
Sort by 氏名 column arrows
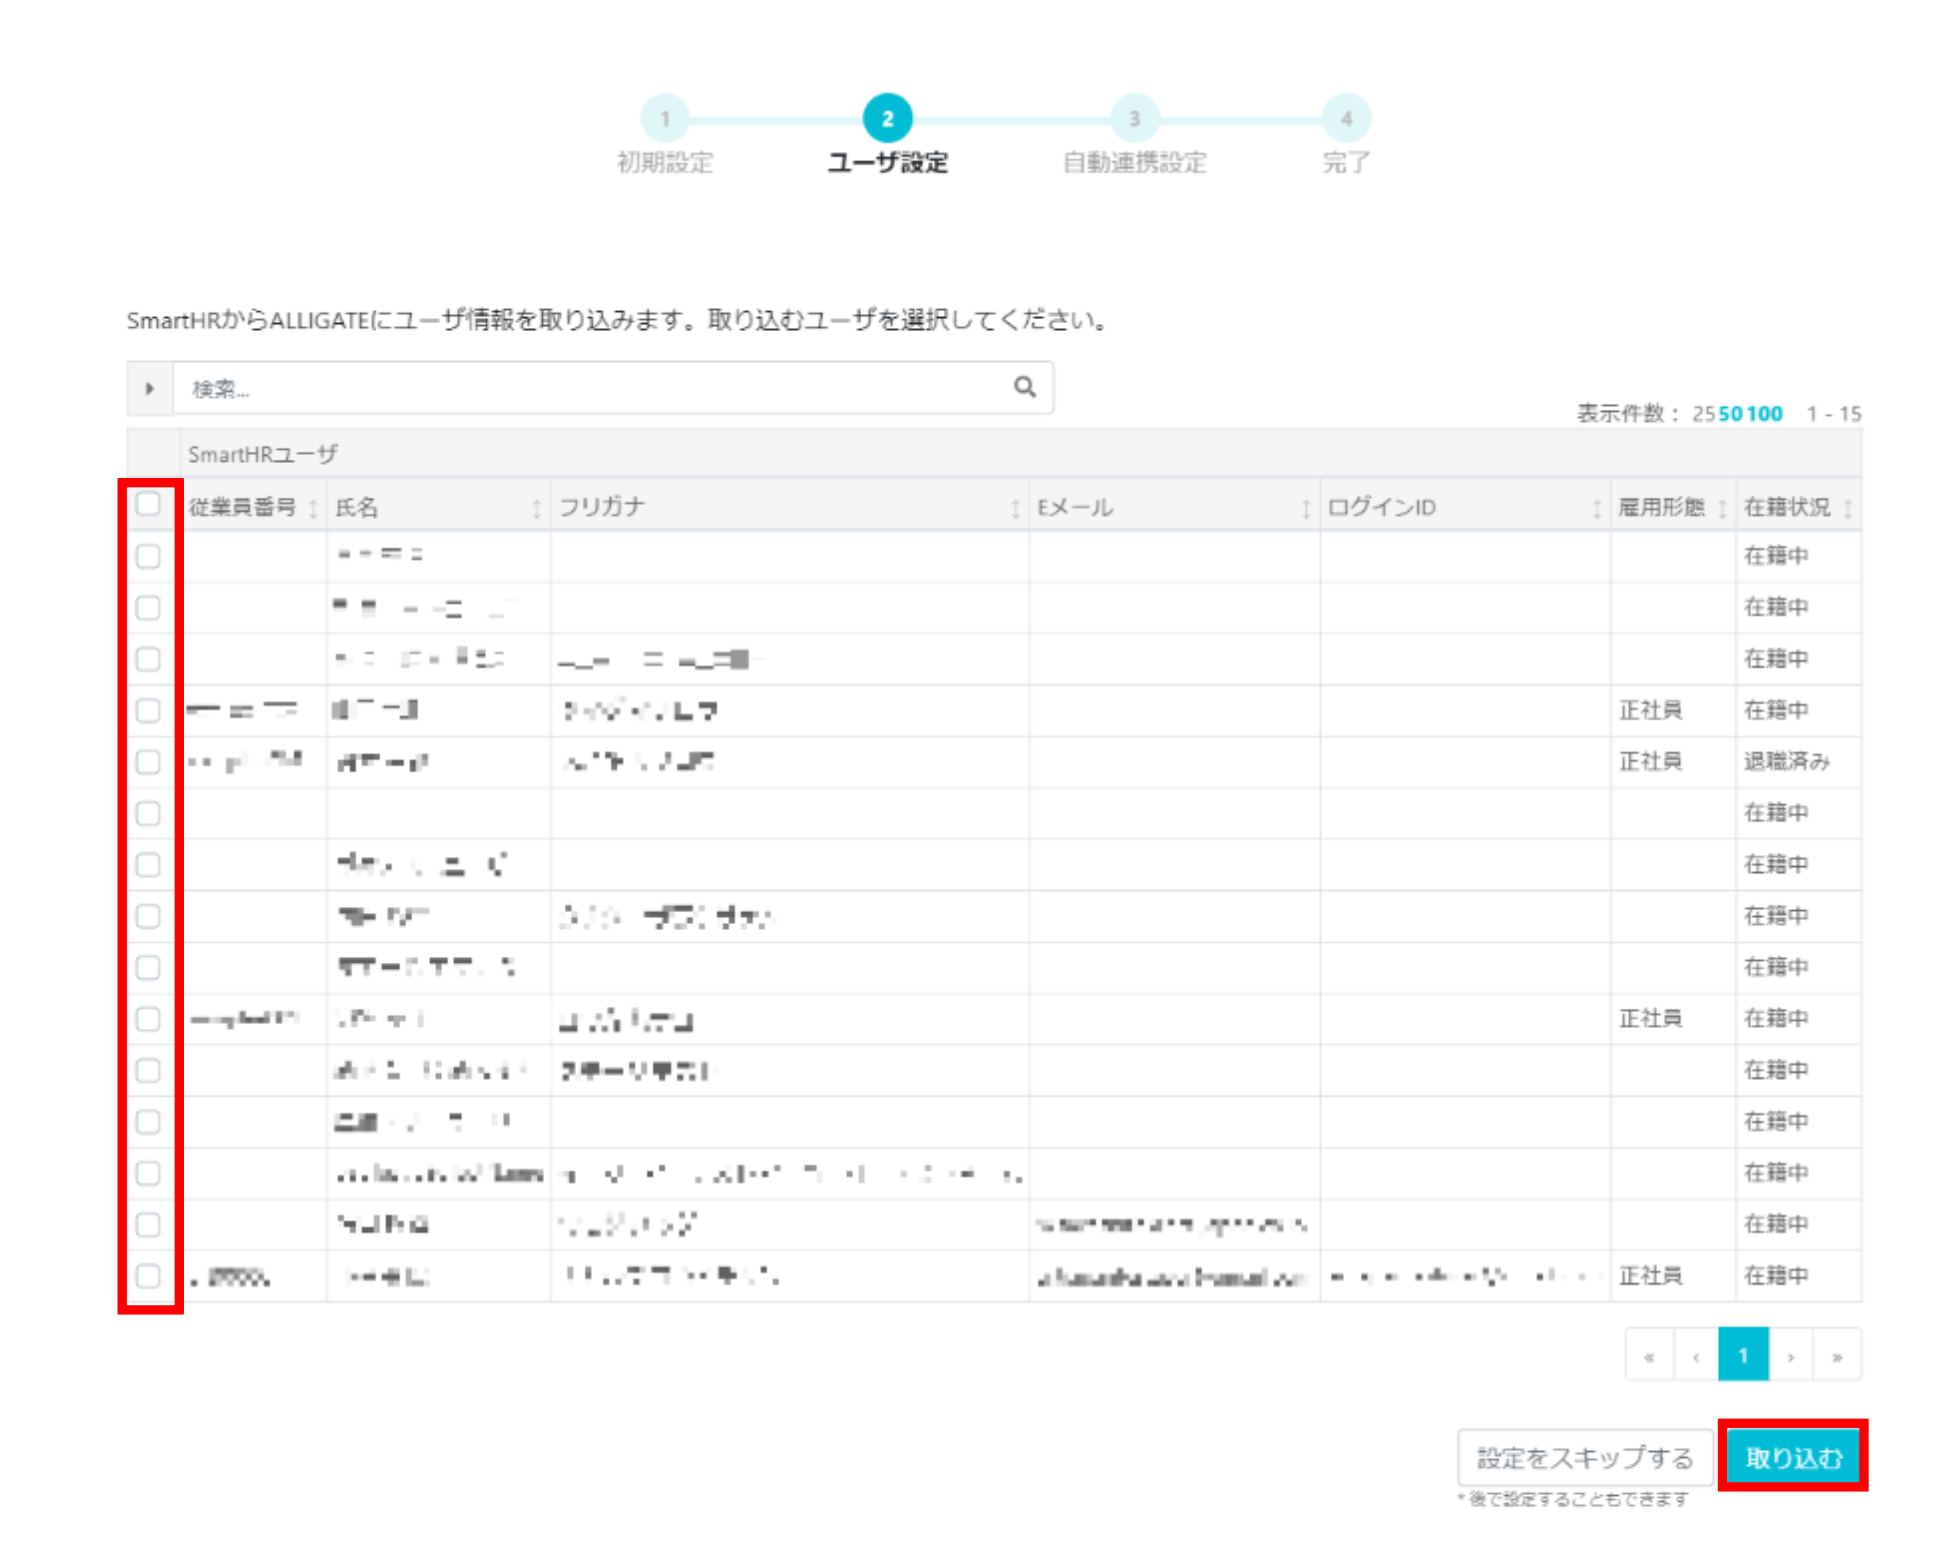point(536,509)
